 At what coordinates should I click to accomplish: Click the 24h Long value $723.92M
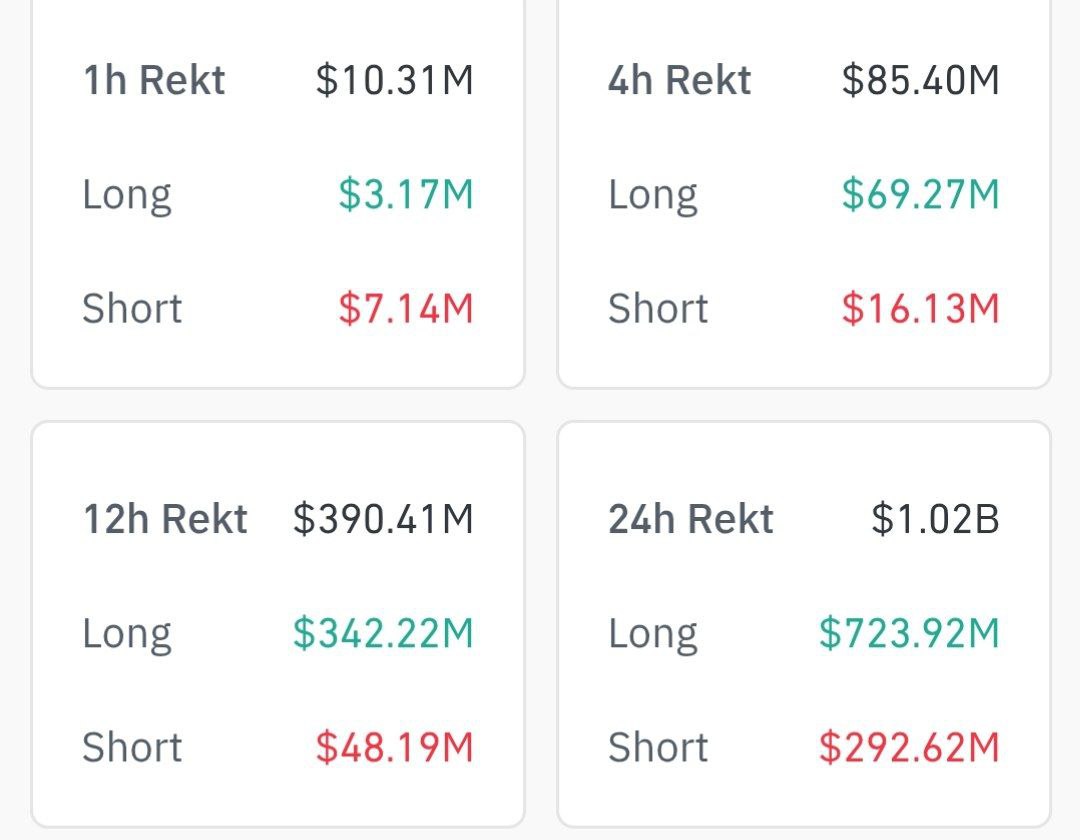pos(909,633)
